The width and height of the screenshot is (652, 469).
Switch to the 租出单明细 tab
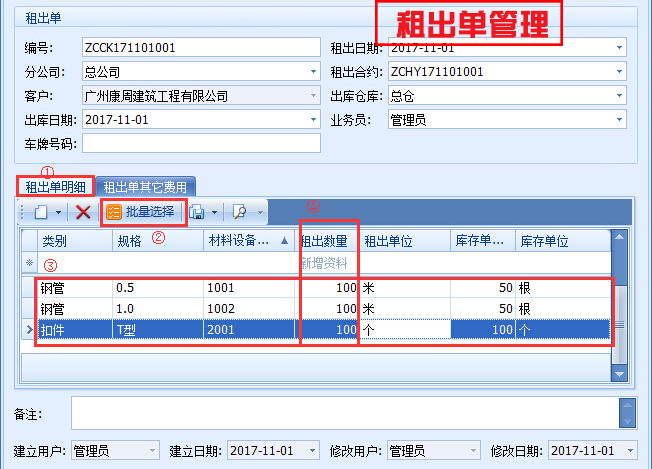(x=57, y=186)
